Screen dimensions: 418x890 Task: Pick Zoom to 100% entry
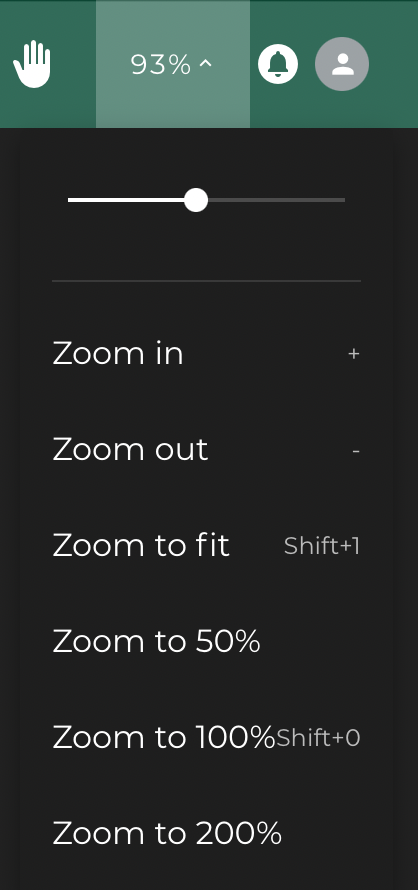[206, 737]
